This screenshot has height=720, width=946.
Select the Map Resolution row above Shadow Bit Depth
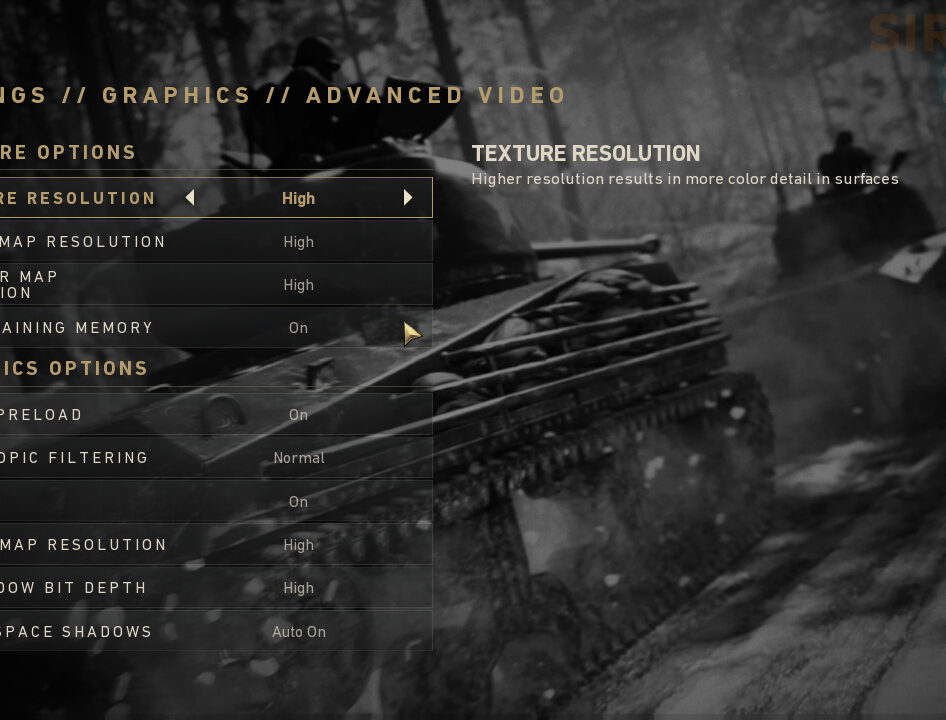(x=216, y=544)
